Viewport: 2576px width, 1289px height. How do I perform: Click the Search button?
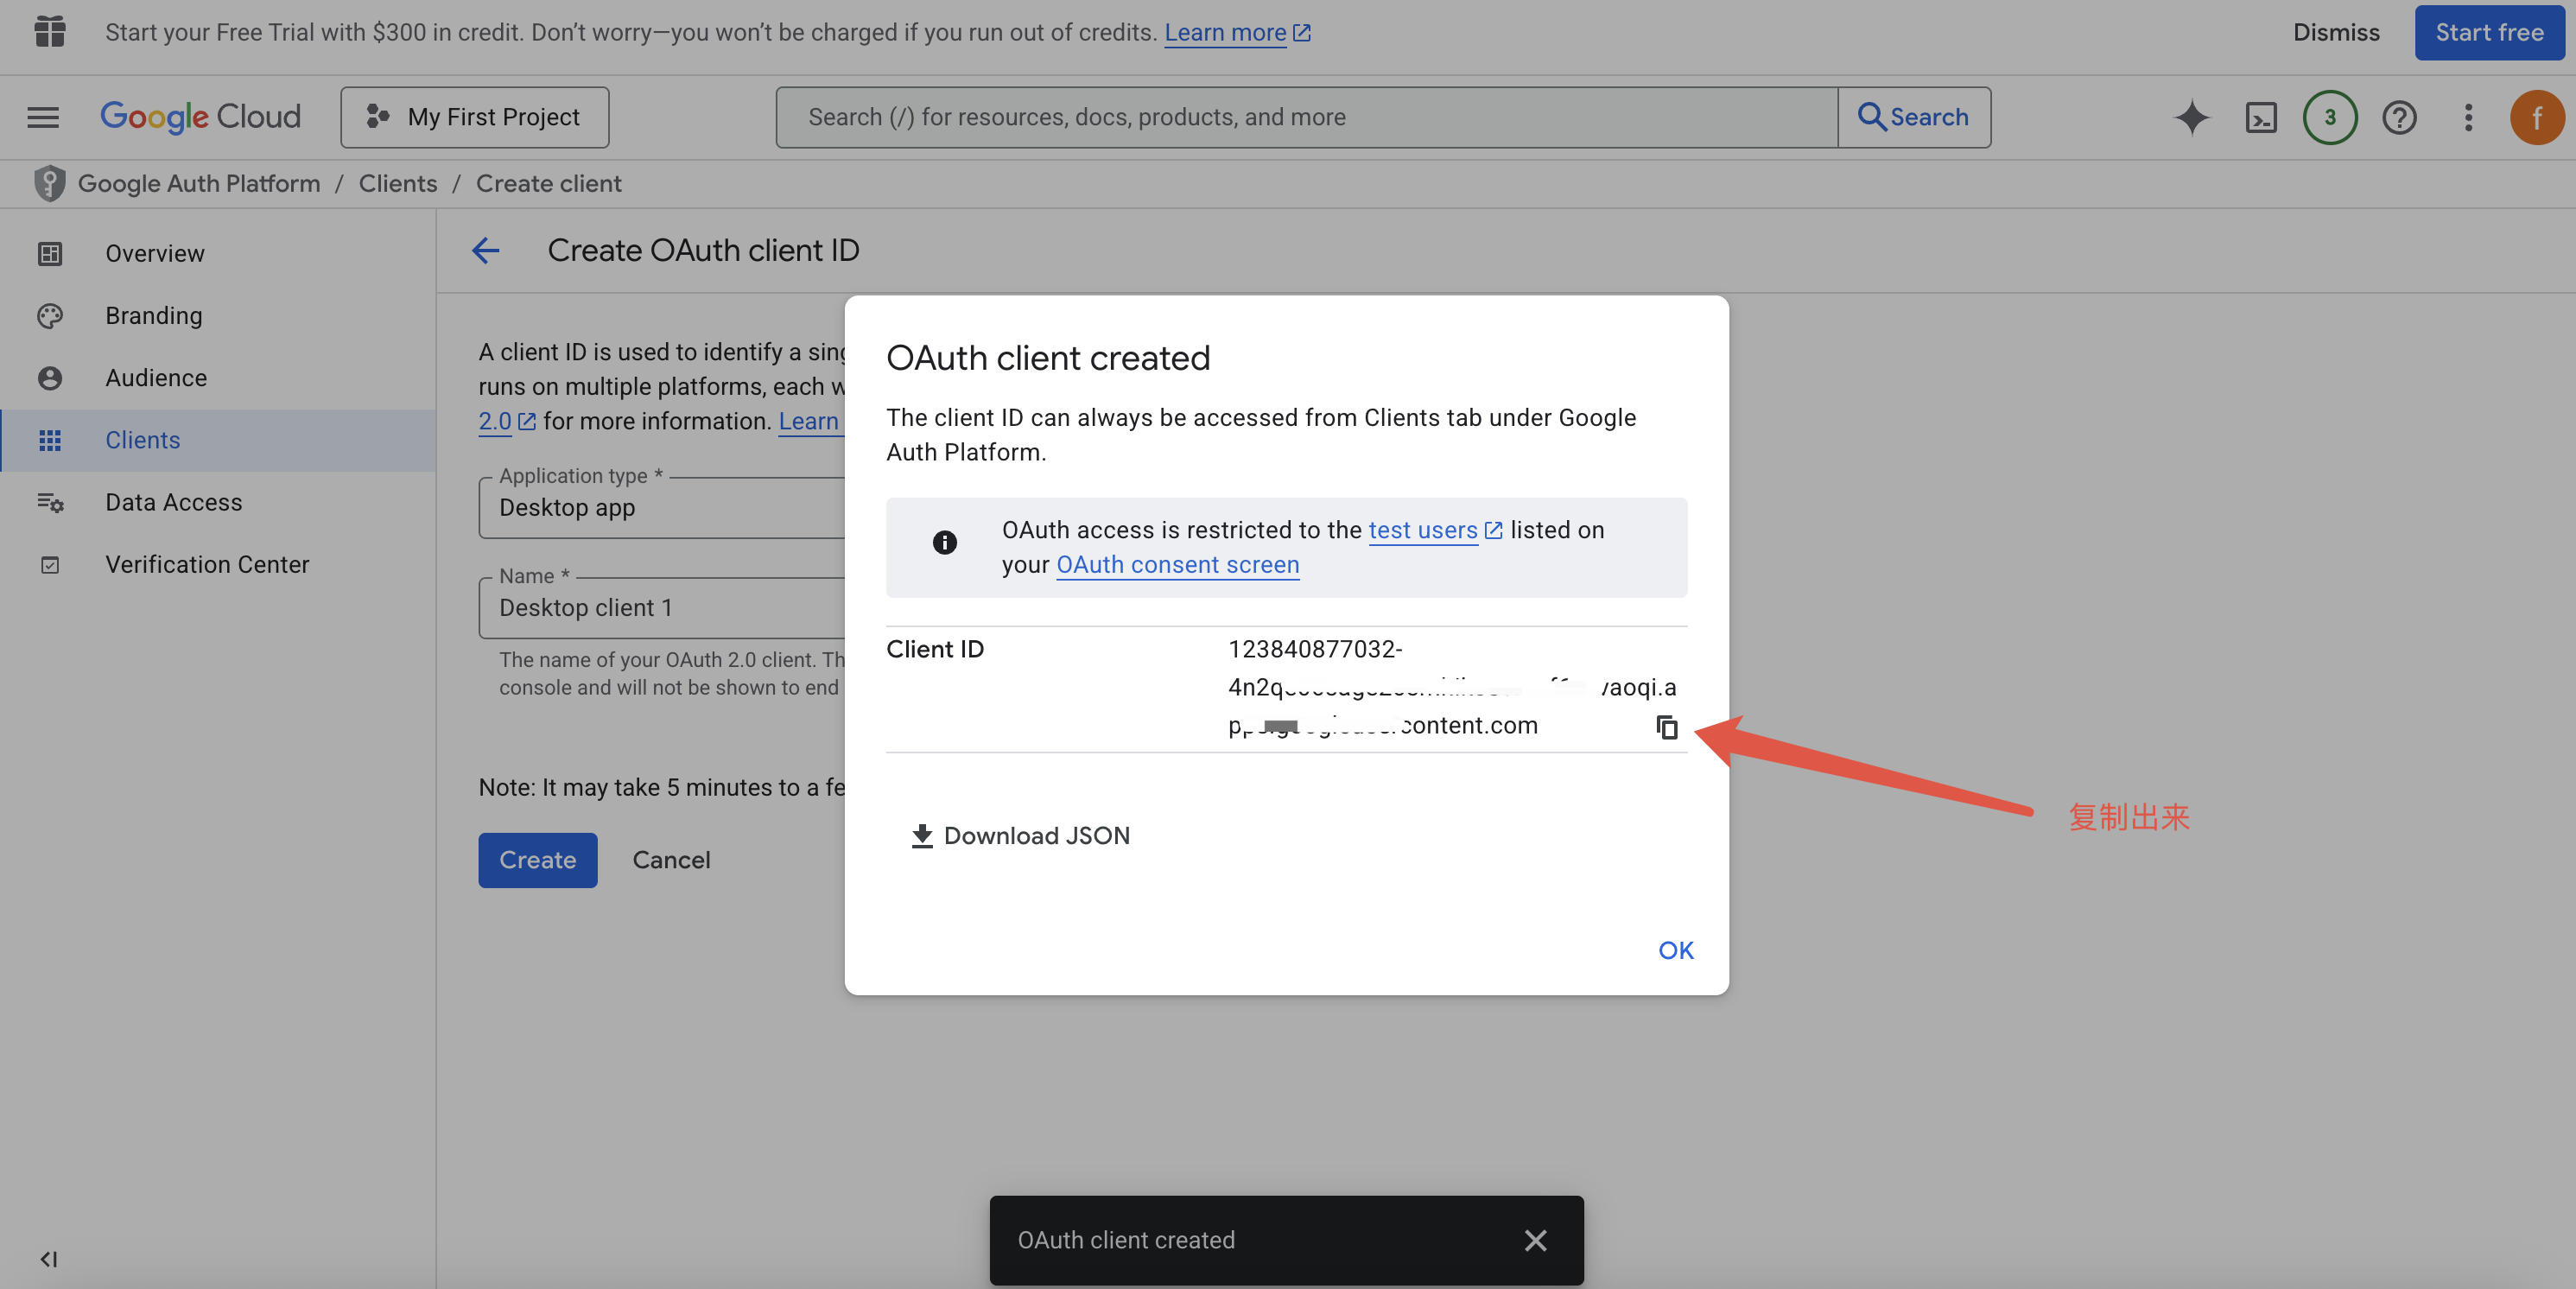pos(1914,117)
